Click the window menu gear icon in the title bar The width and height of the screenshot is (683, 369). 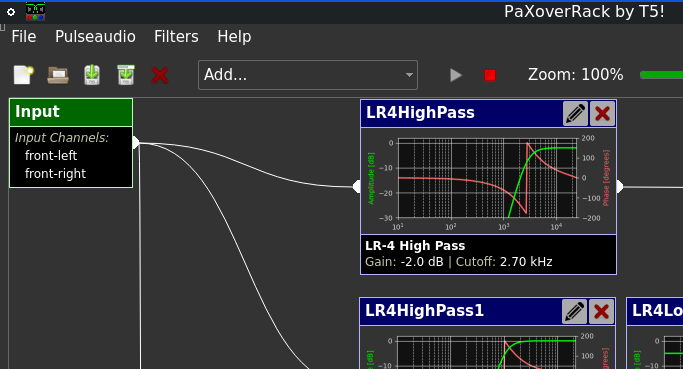pos(11,12)
